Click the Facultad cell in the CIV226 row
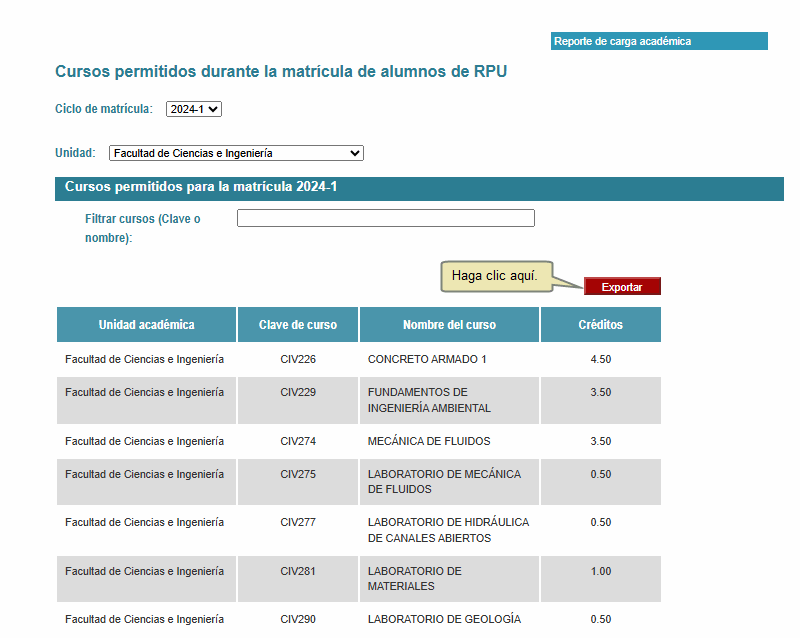The width and height of the screenshot is (800, 638). (x=144, y=359)
